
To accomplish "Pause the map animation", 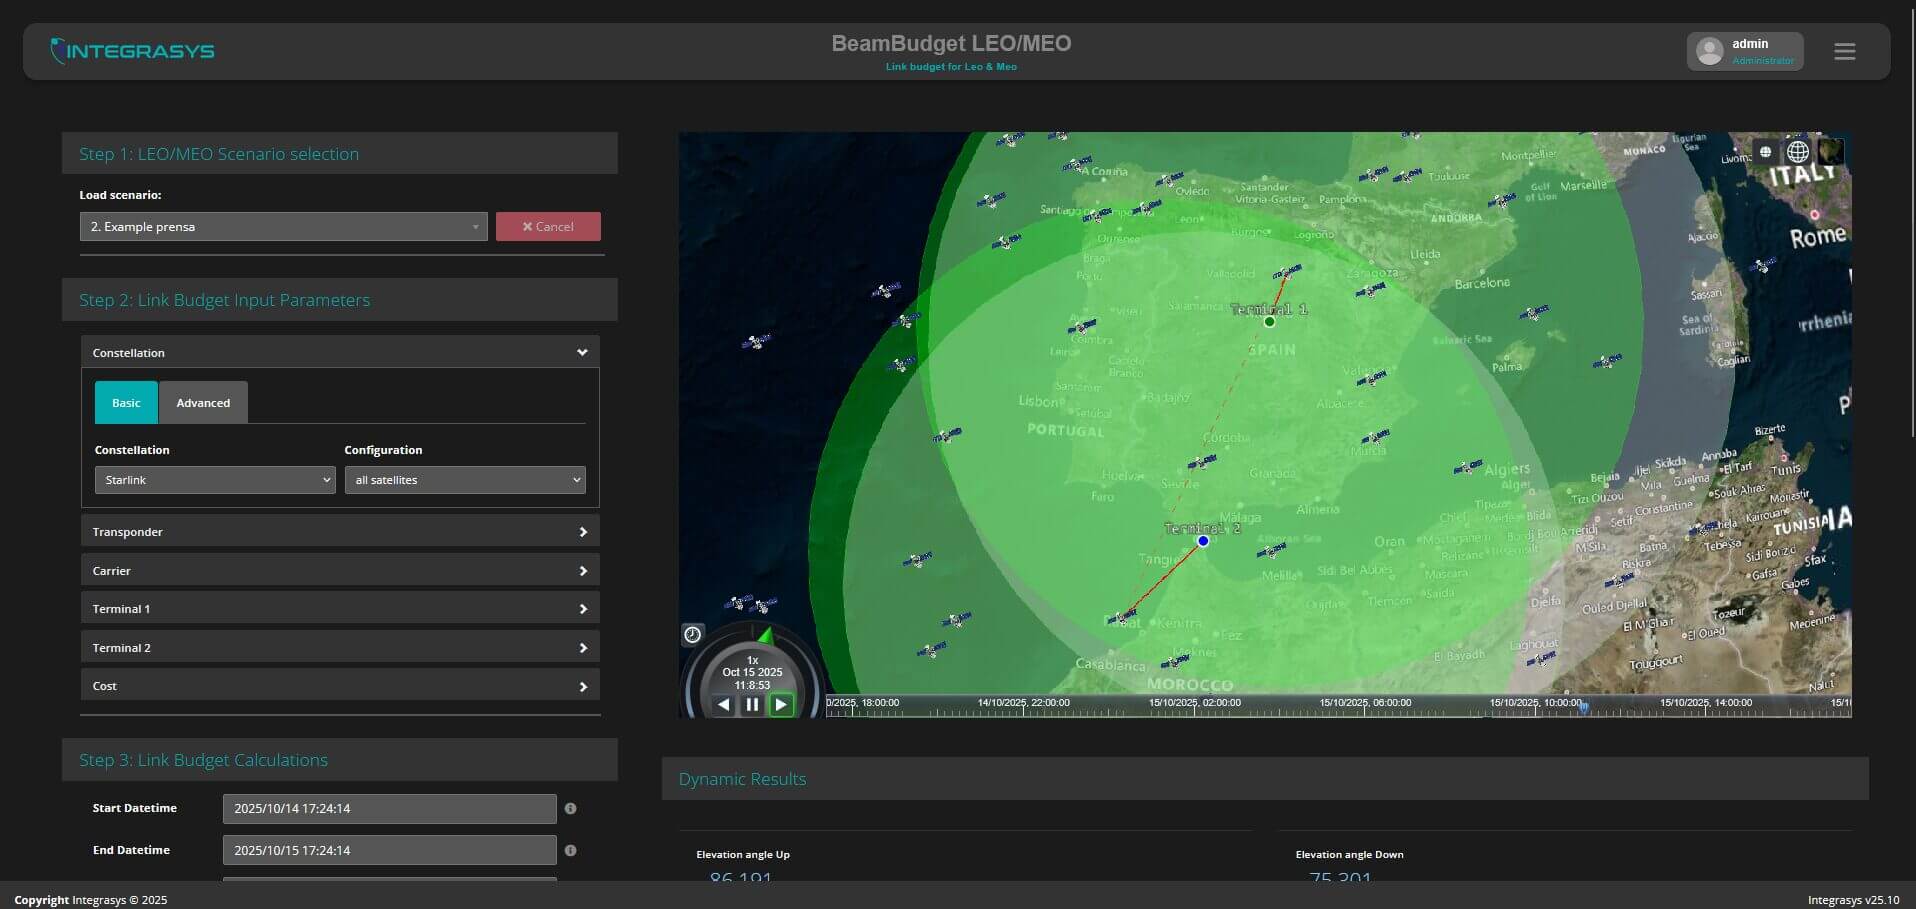I will (752, 704).
